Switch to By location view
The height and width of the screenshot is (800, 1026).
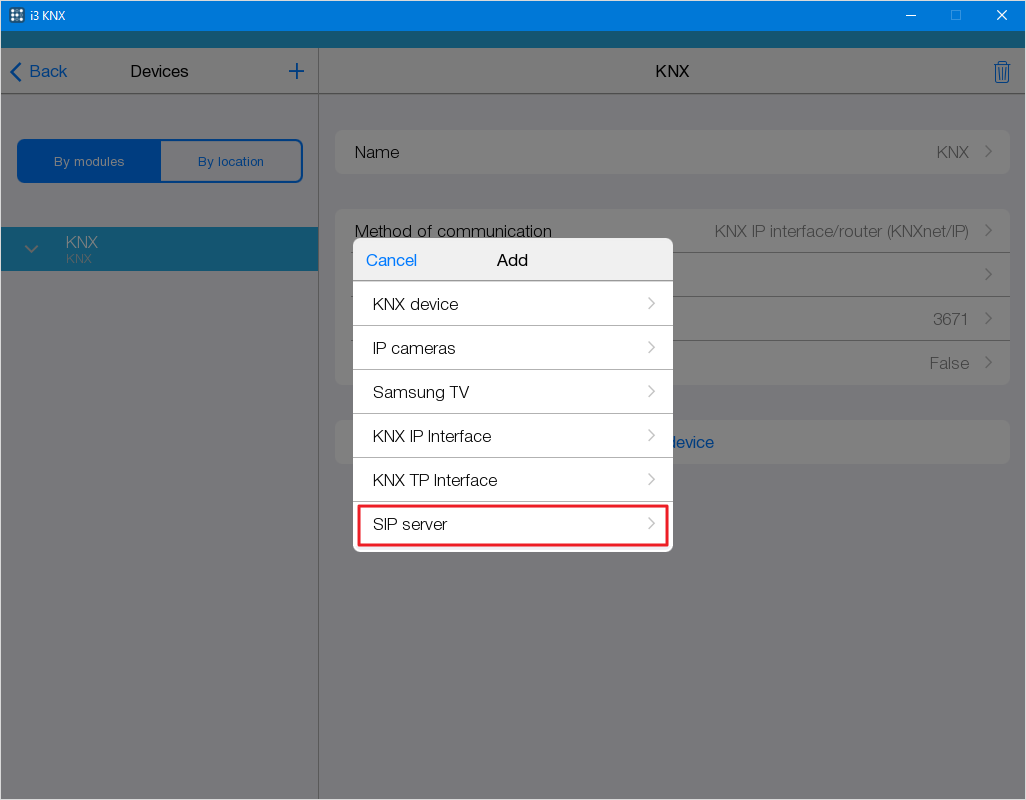[230, 161]
